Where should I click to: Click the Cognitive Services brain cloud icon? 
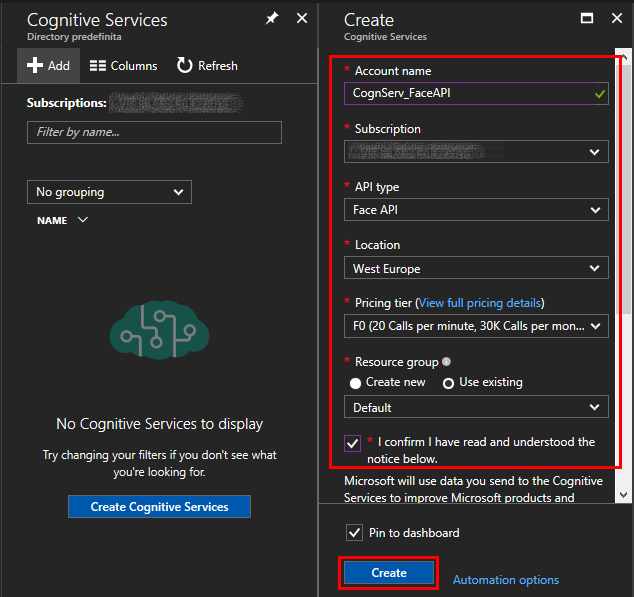coord(160,330)
